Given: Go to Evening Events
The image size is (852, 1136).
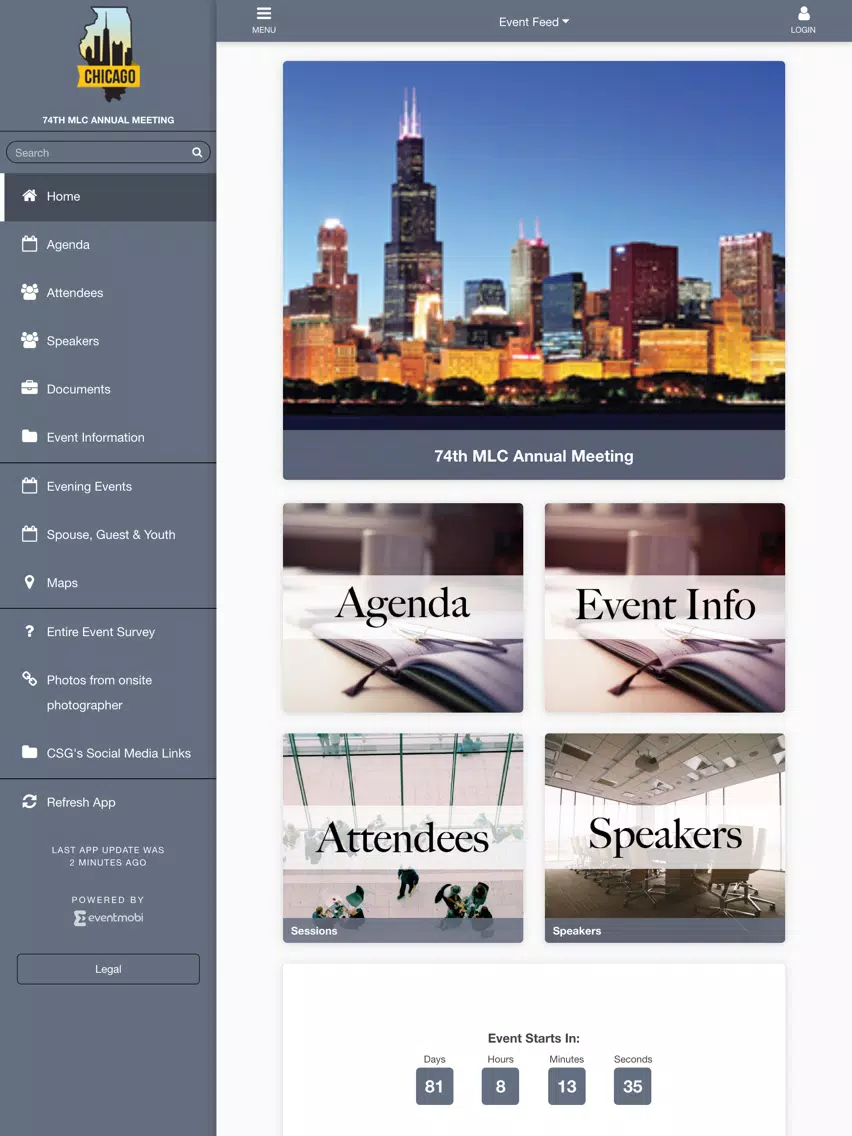Looking at the screenshot, I should (108, 486).
